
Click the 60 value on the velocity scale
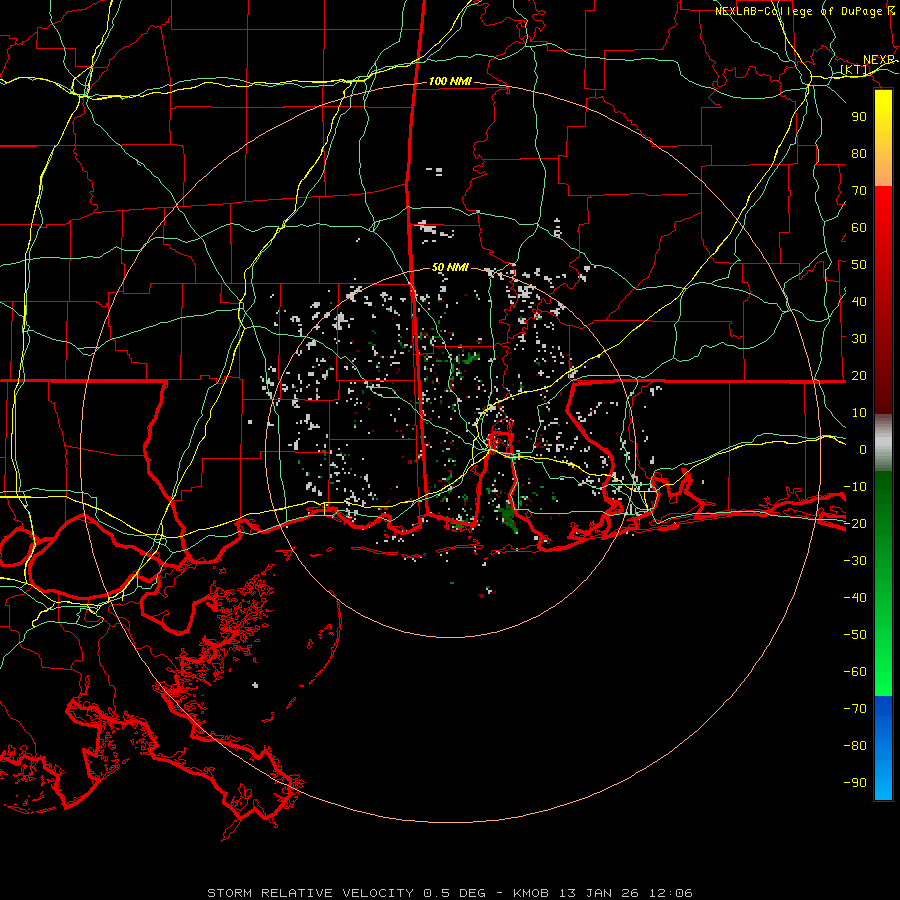[x=859, y=228]
